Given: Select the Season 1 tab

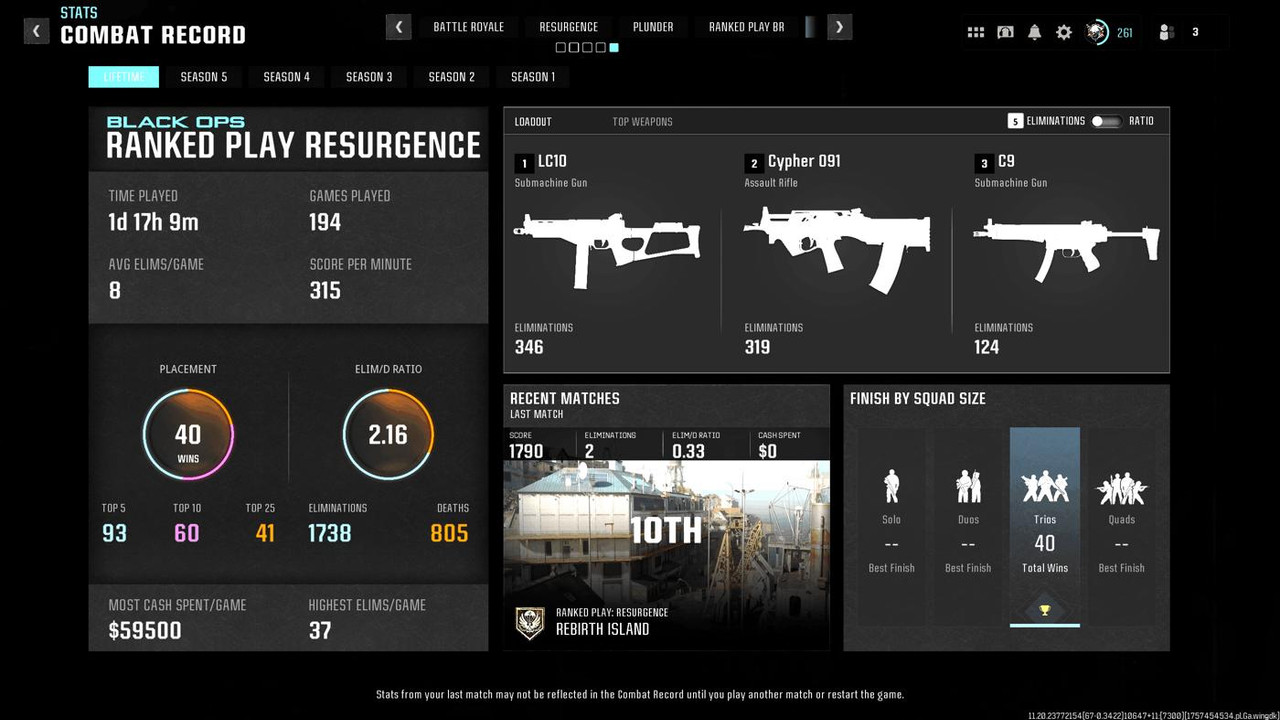Looking at the screenshot, I should [533, 77].
